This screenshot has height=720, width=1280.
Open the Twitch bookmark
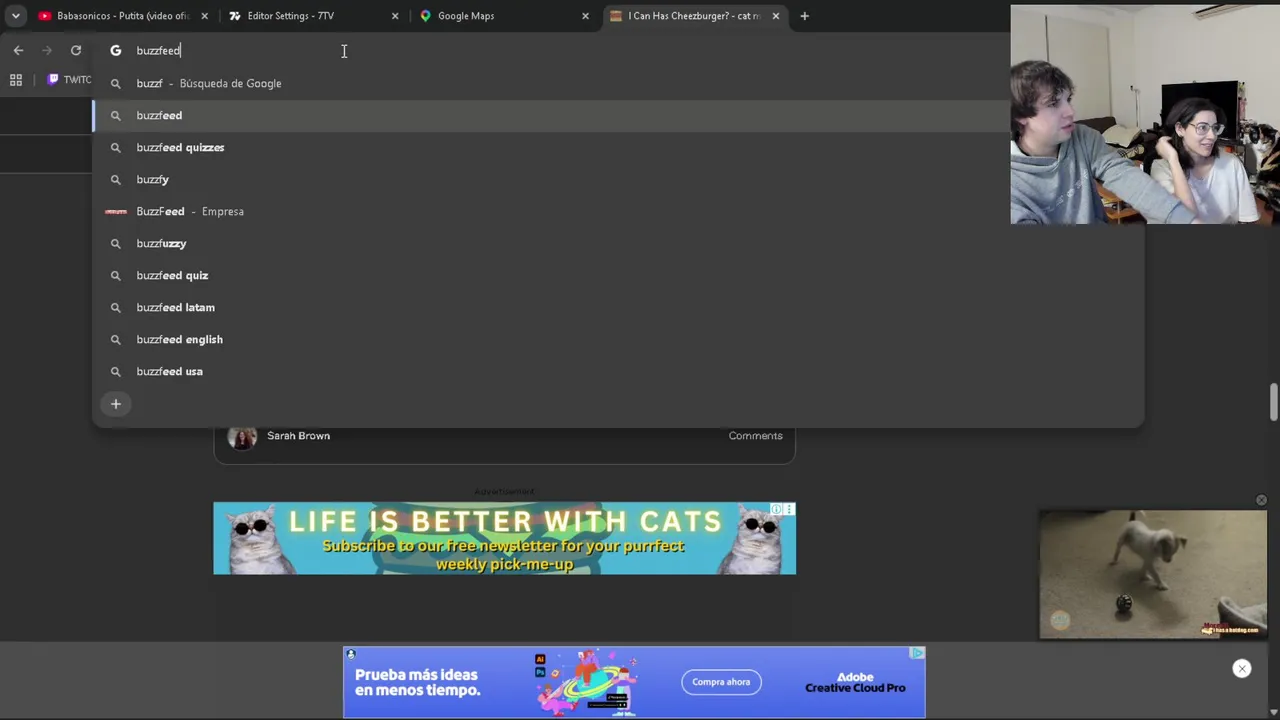pos(69,80)
